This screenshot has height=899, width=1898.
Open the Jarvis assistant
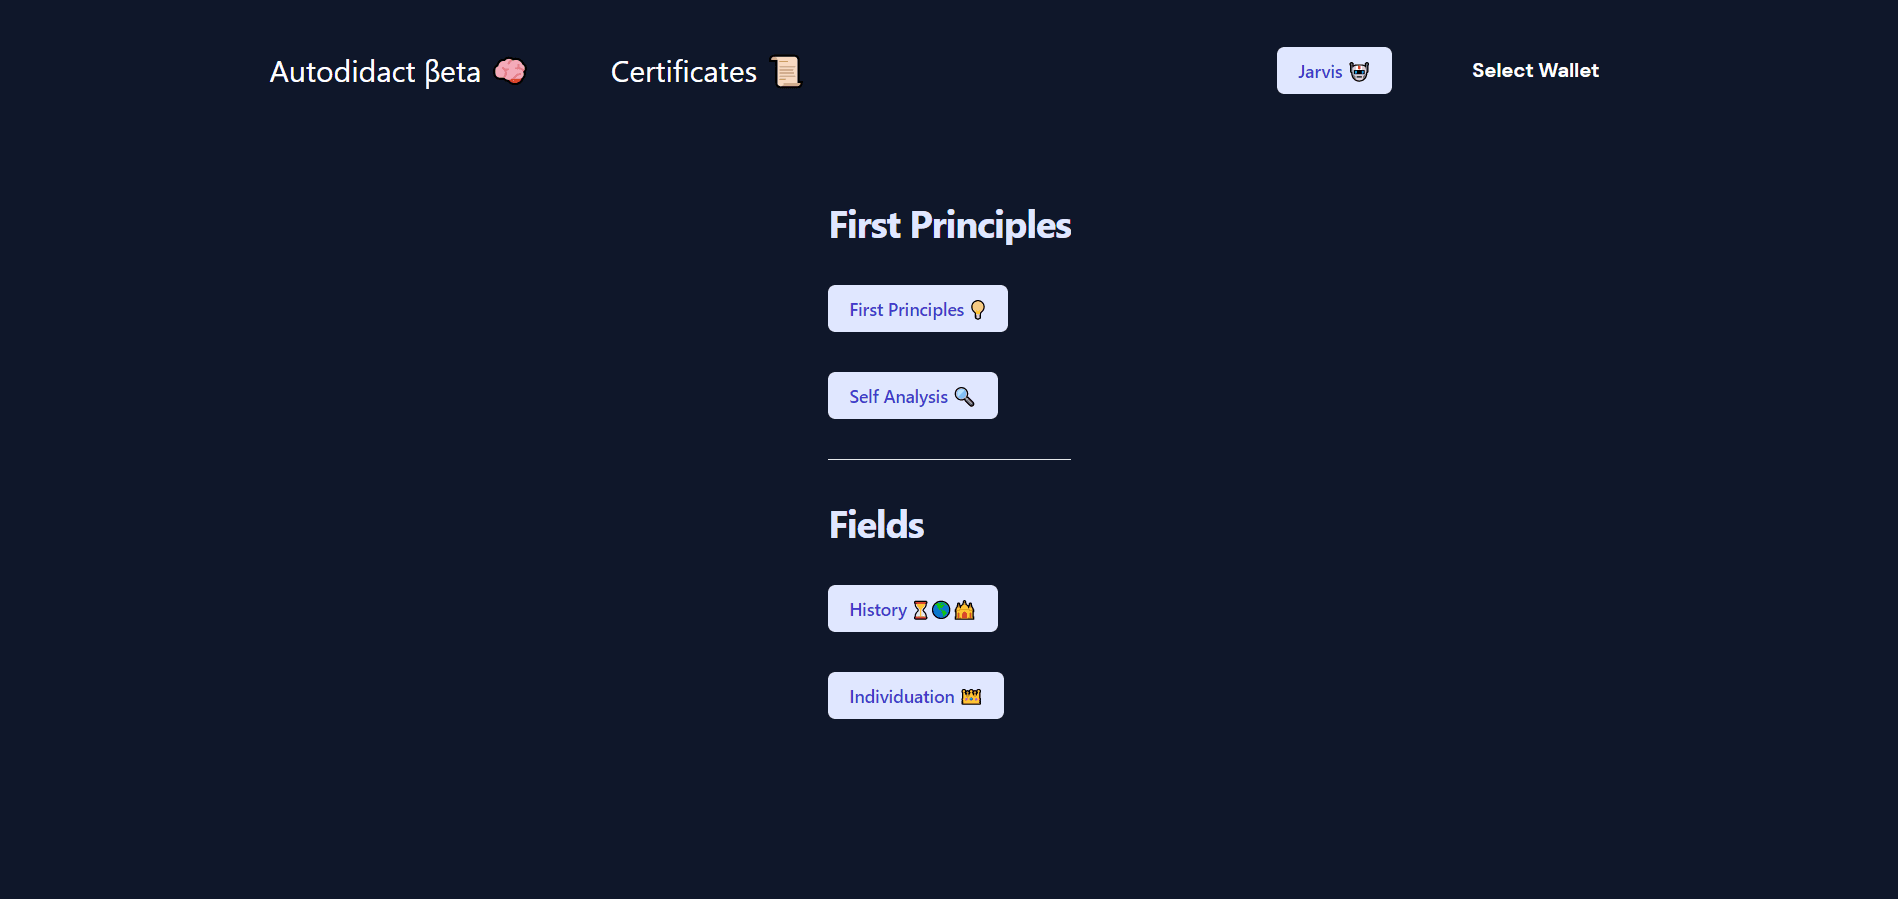1334,71
